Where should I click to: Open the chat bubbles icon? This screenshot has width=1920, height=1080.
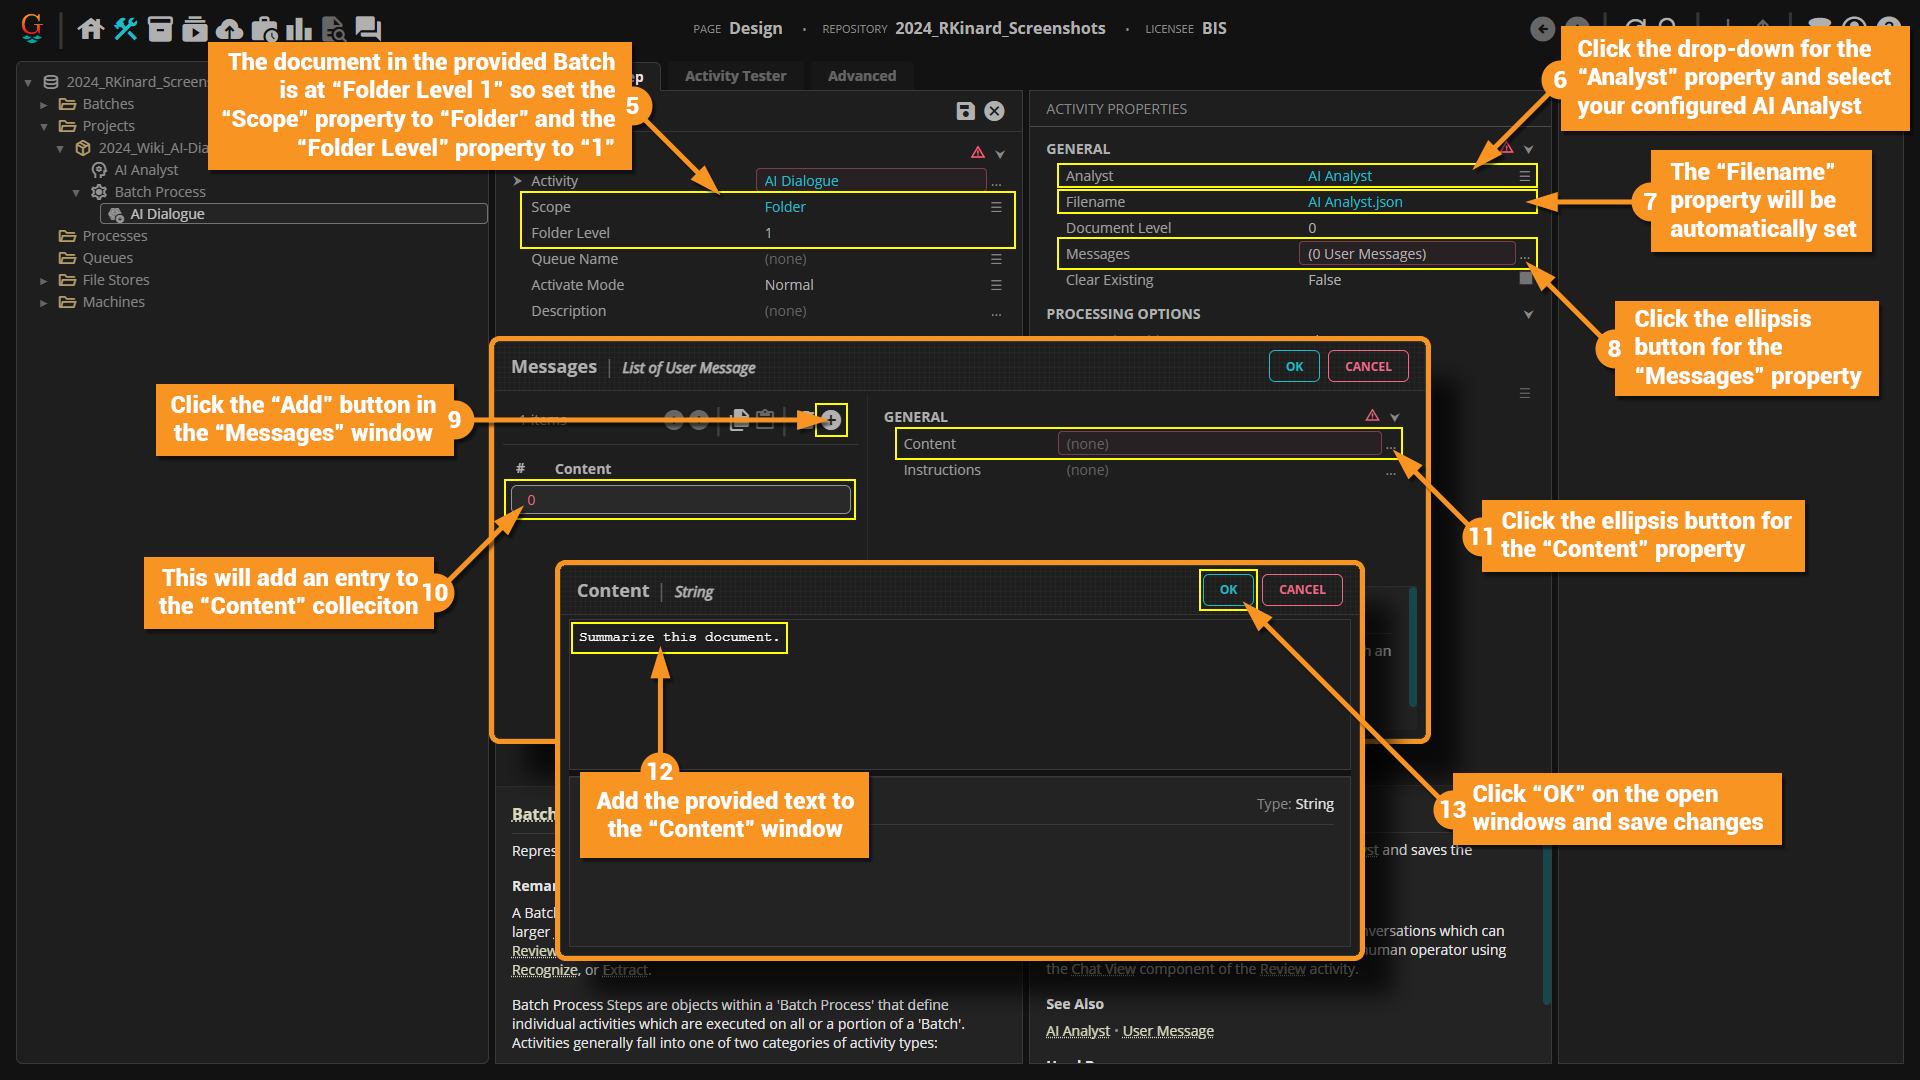tap(368, 29)
